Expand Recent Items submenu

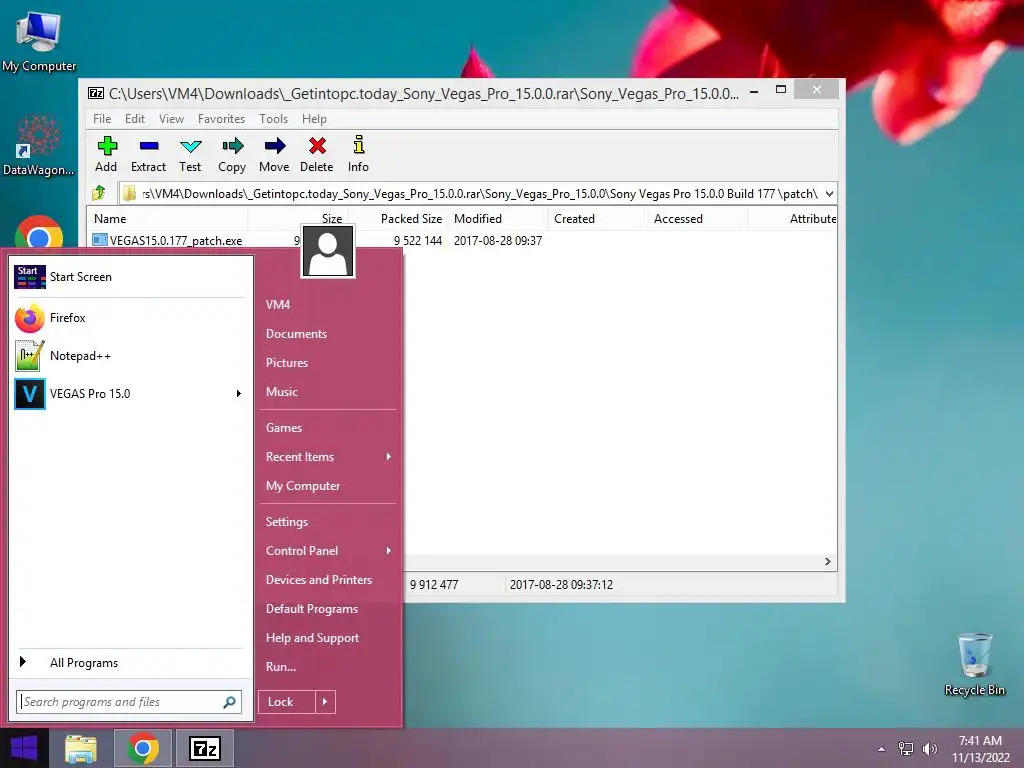click(x=389, y=456)
